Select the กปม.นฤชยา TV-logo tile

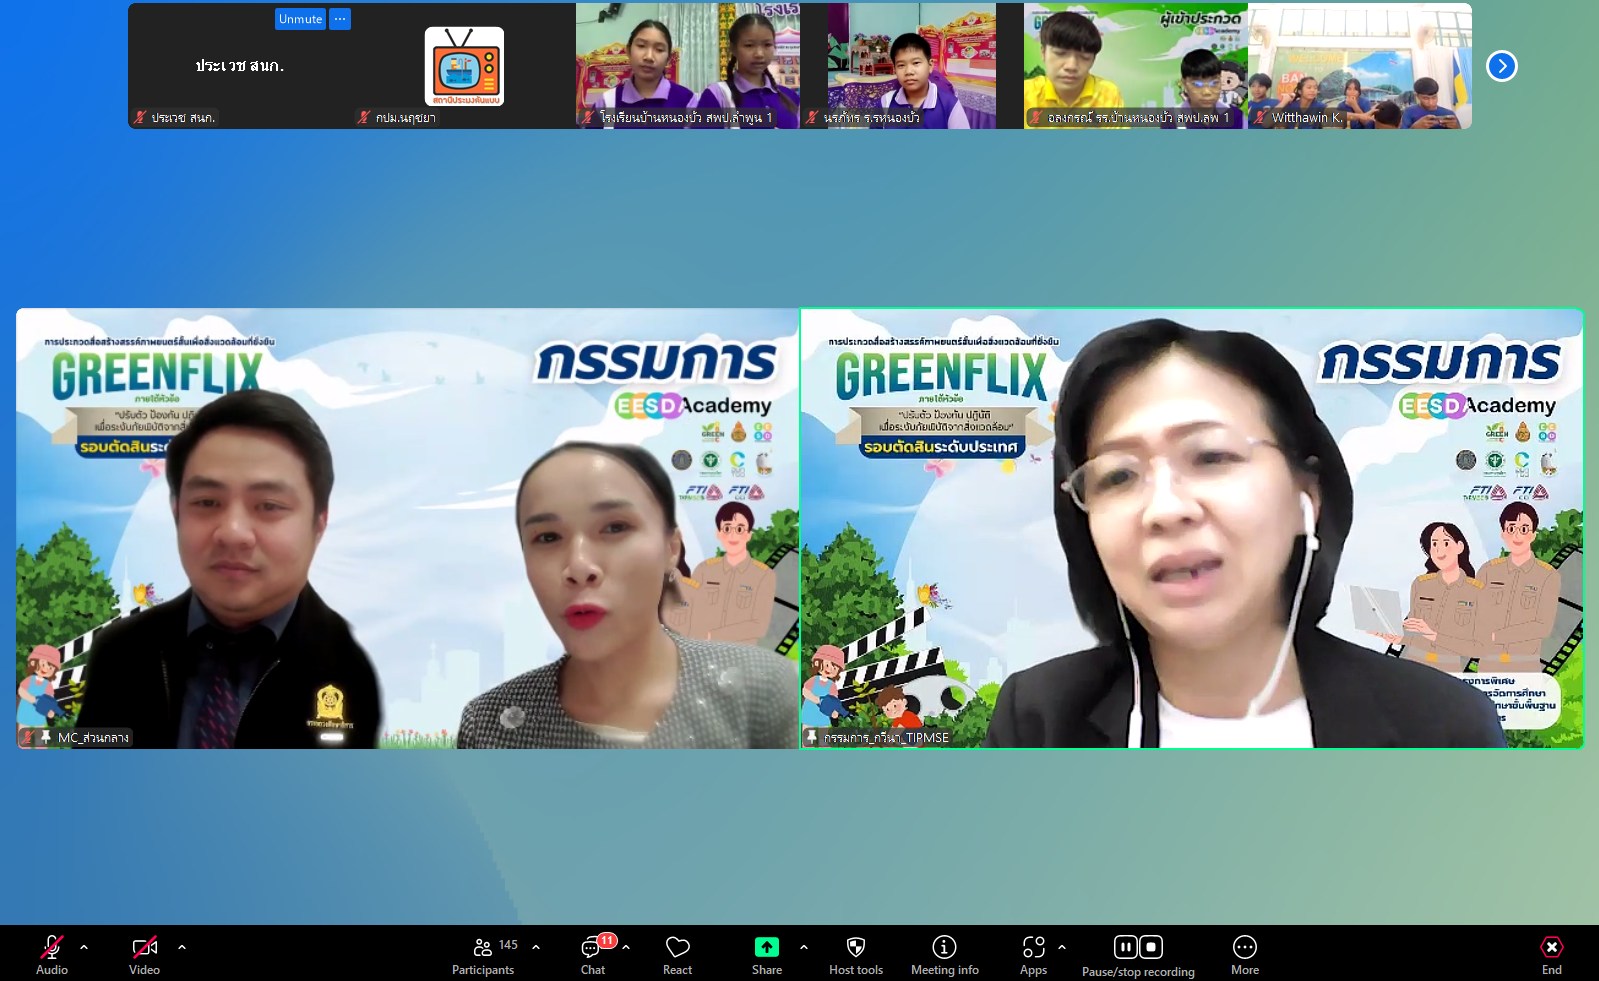(464, 66)
